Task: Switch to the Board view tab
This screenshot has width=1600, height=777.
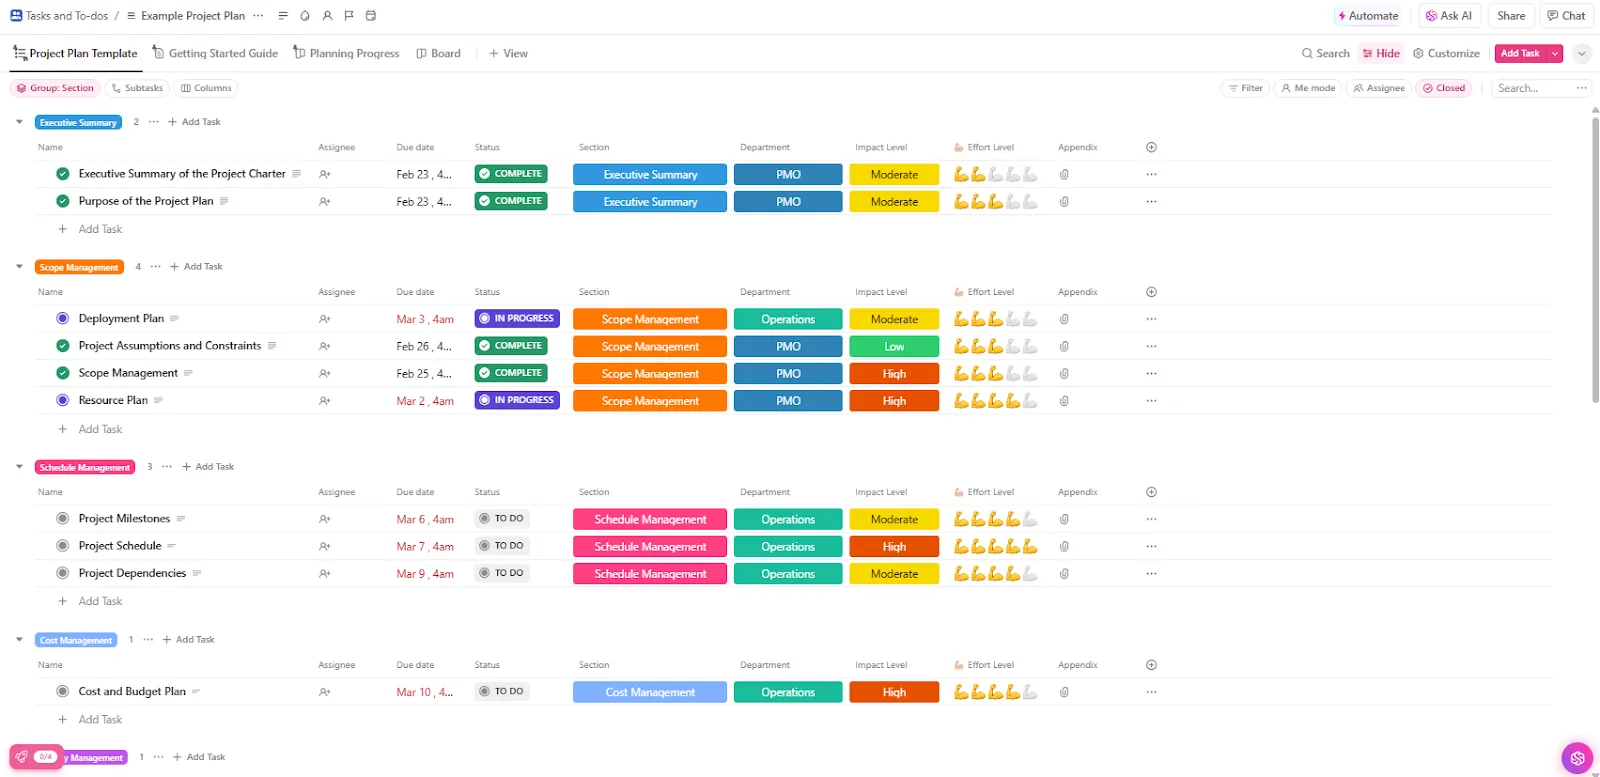Action: (x=438, y=54)
